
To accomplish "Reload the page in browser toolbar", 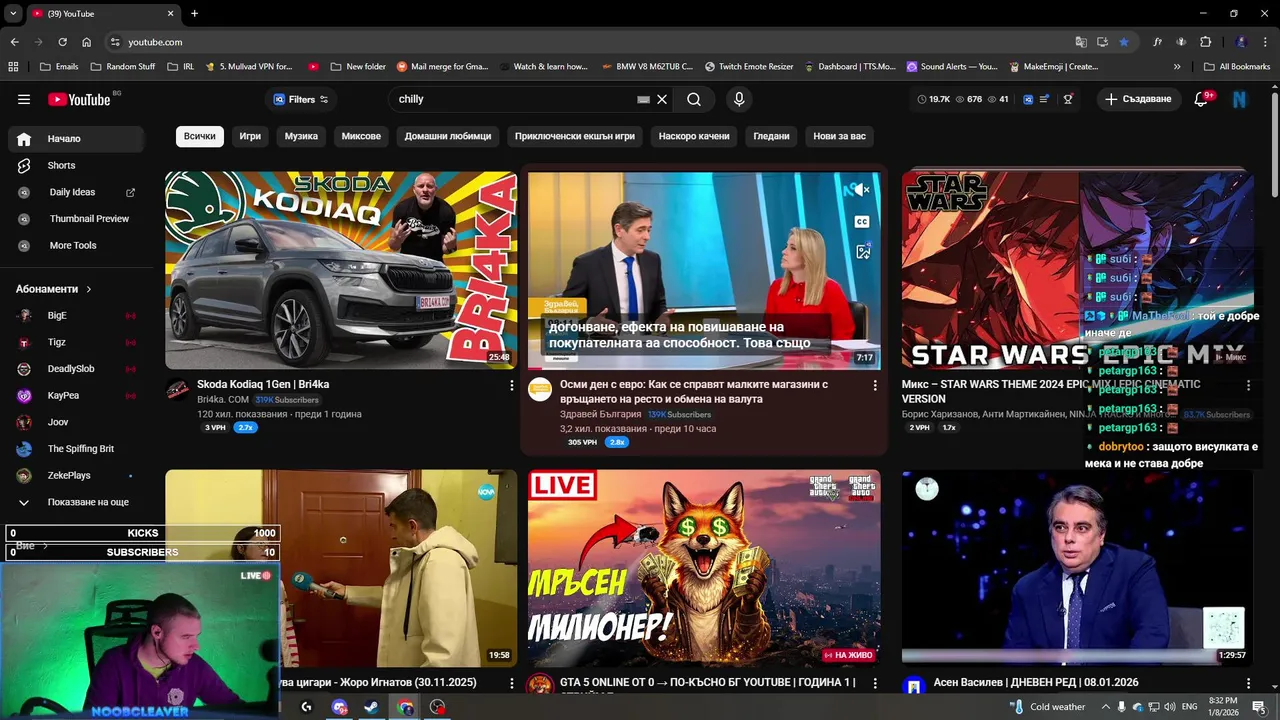I will point(62,42).
